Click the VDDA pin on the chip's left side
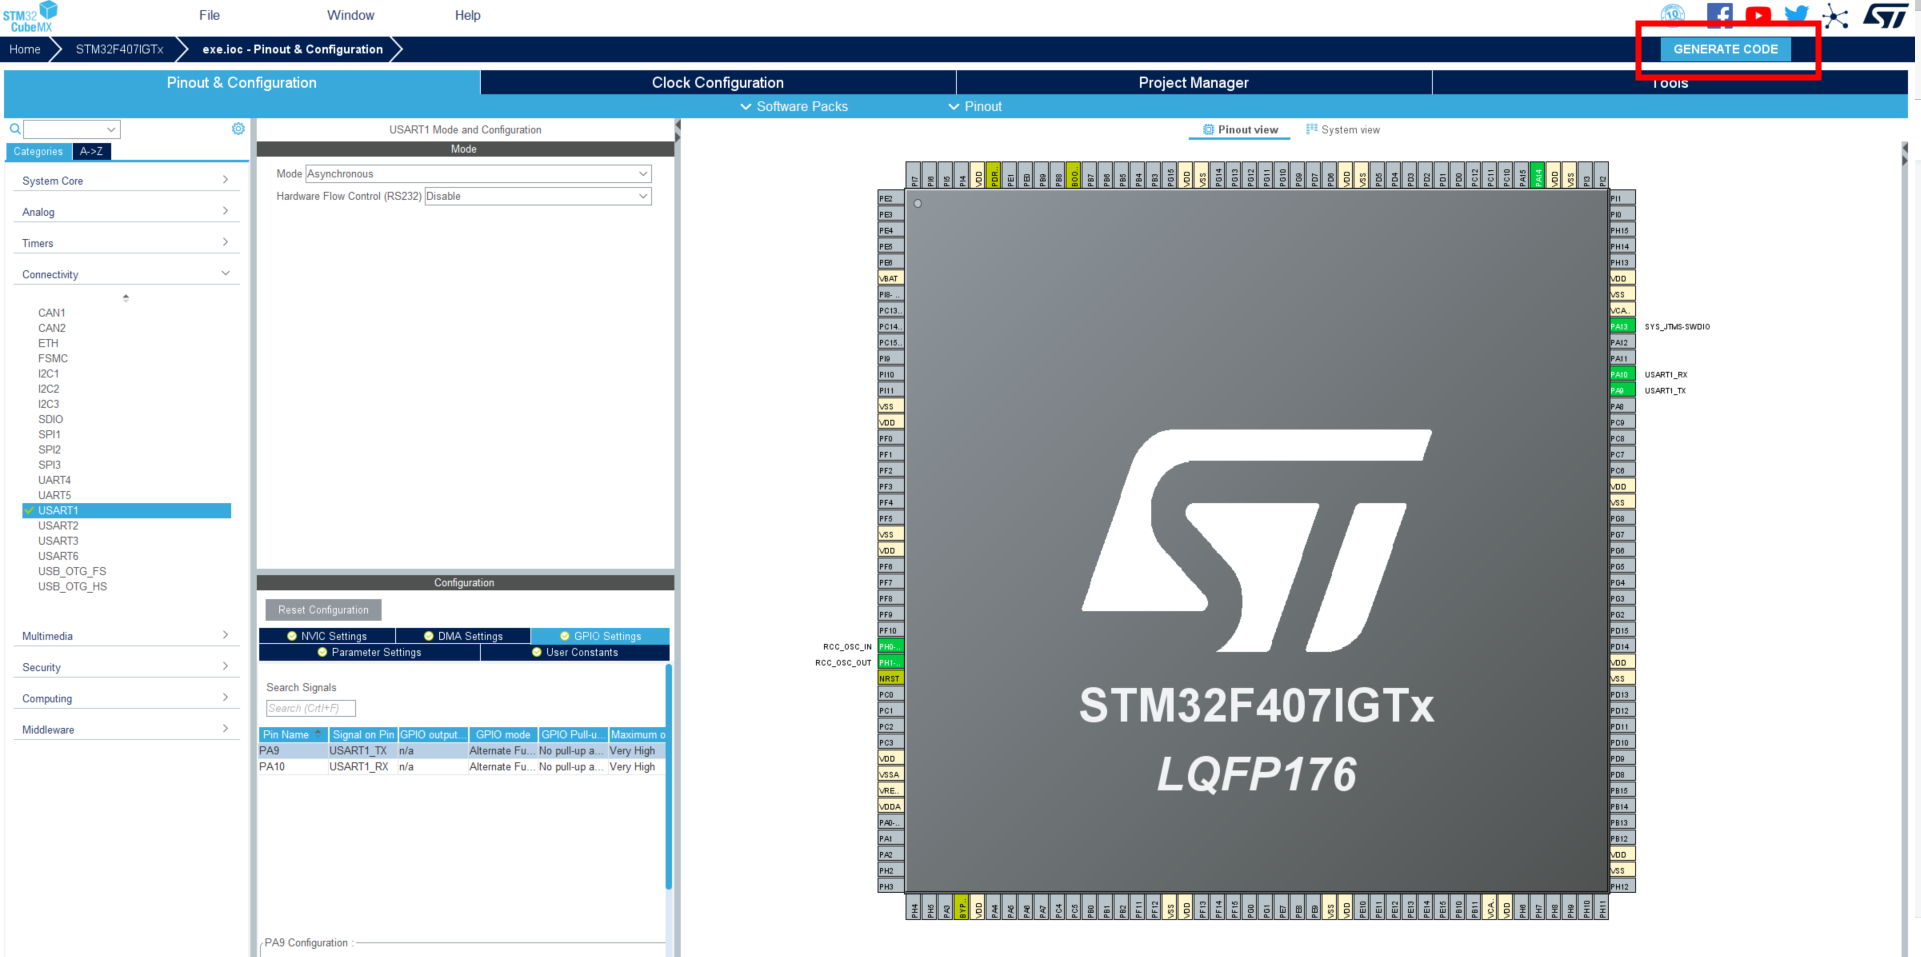This screenshot has width=1921, height=957. coord(890,806)
